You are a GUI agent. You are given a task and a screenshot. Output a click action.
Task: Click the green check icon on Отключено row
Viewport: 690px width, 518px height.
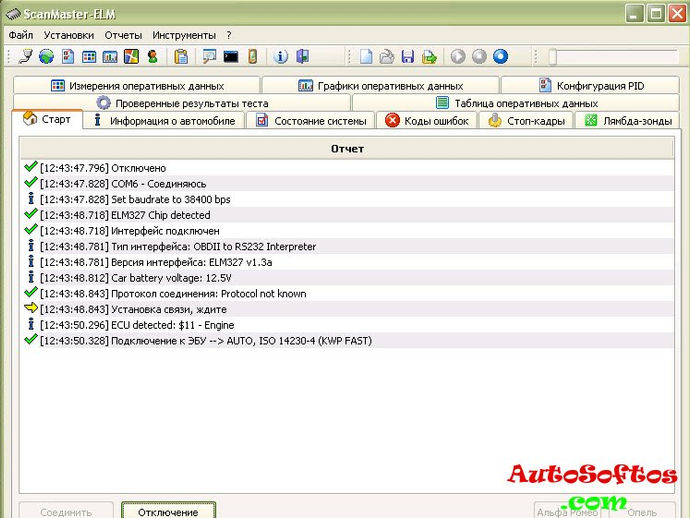click(x=31, y=166)
